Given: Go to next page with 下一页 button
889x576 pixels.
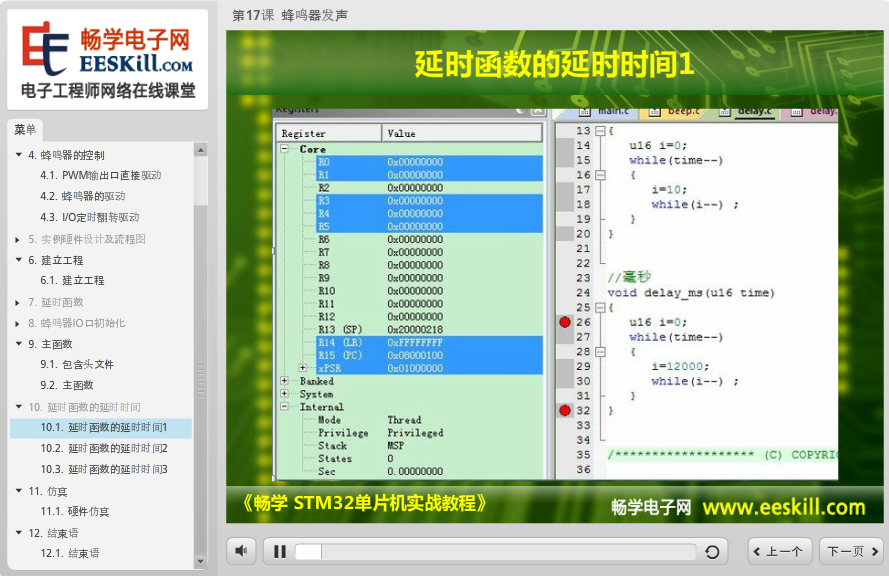Looking at the screenshot, I should (x=852, y=552).
